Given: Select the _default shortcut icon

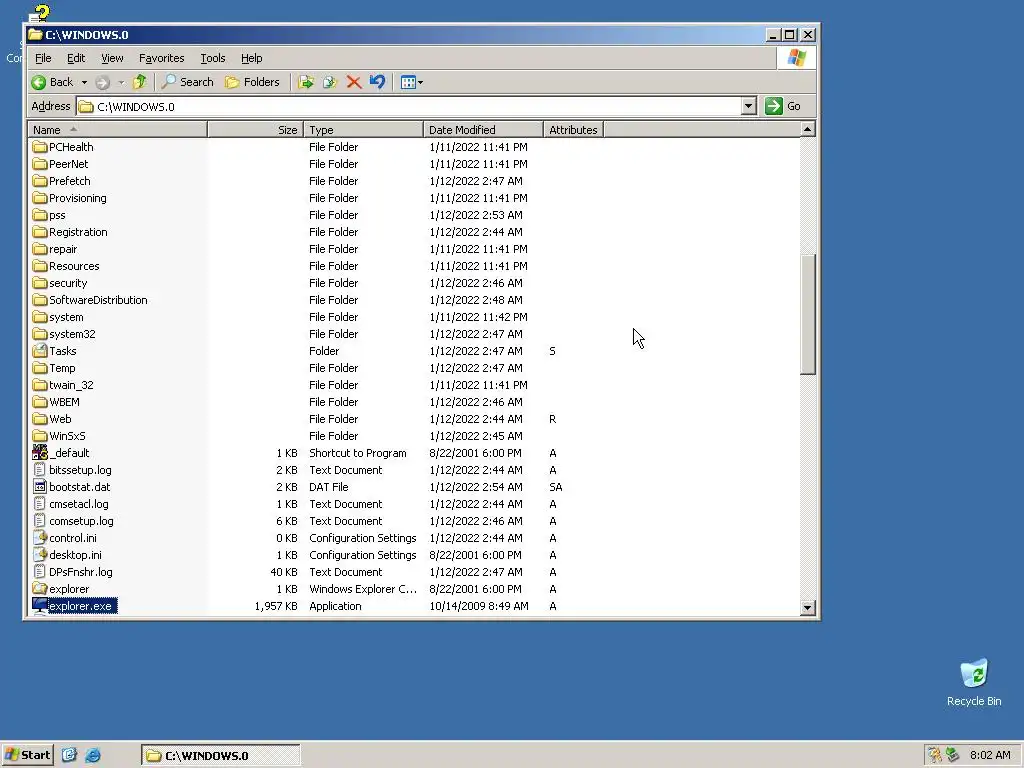Looking at the screenshot, I should [x=40, y=453].
